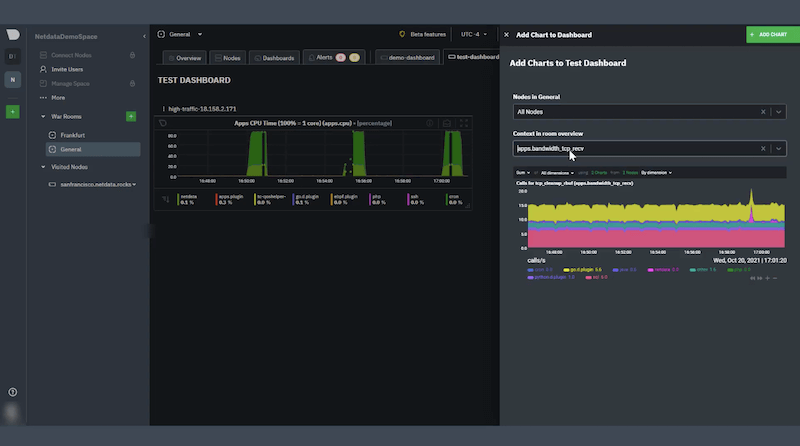This screenshot has width=800, height=446.
Task: Zoom in on the preview chart
Action: [x=767, y=278]
